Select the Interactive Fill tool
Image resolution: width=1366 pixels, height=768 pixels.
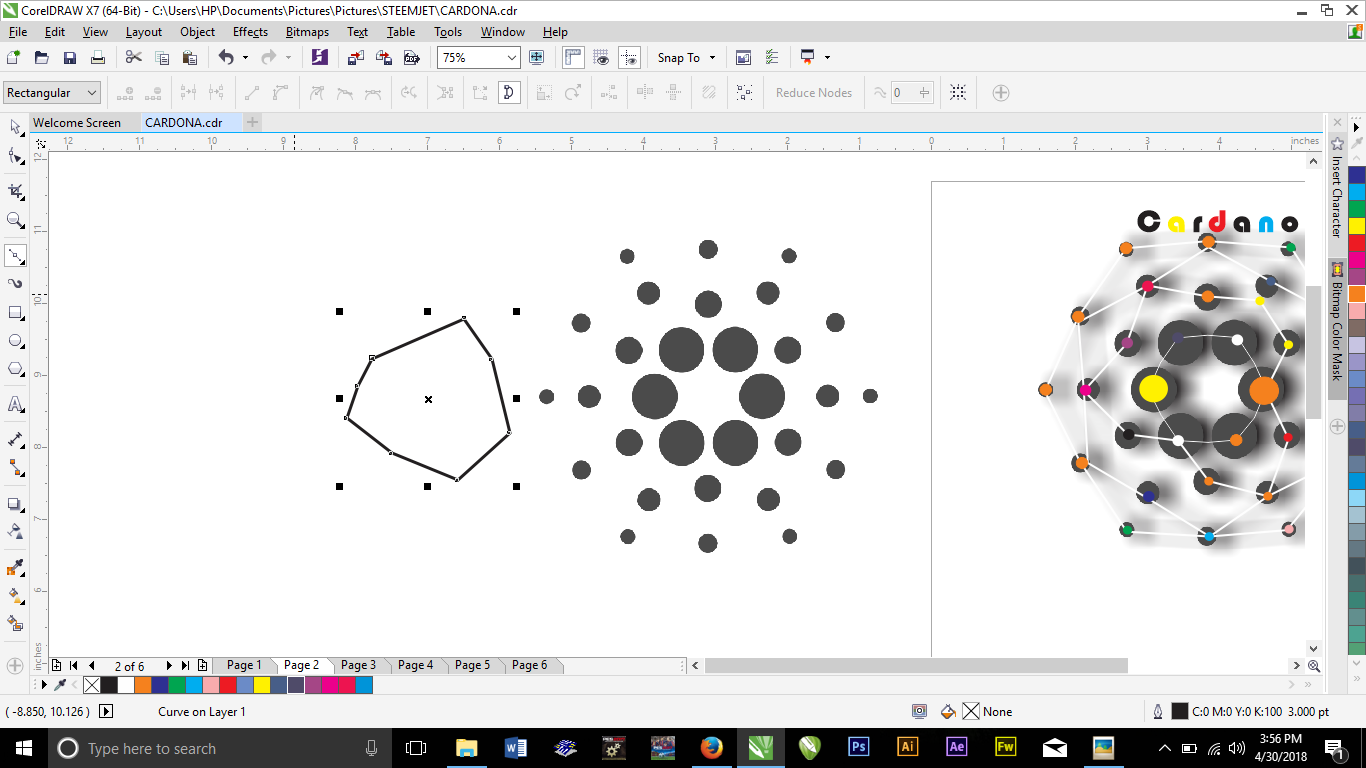click(x=15, y=595)
